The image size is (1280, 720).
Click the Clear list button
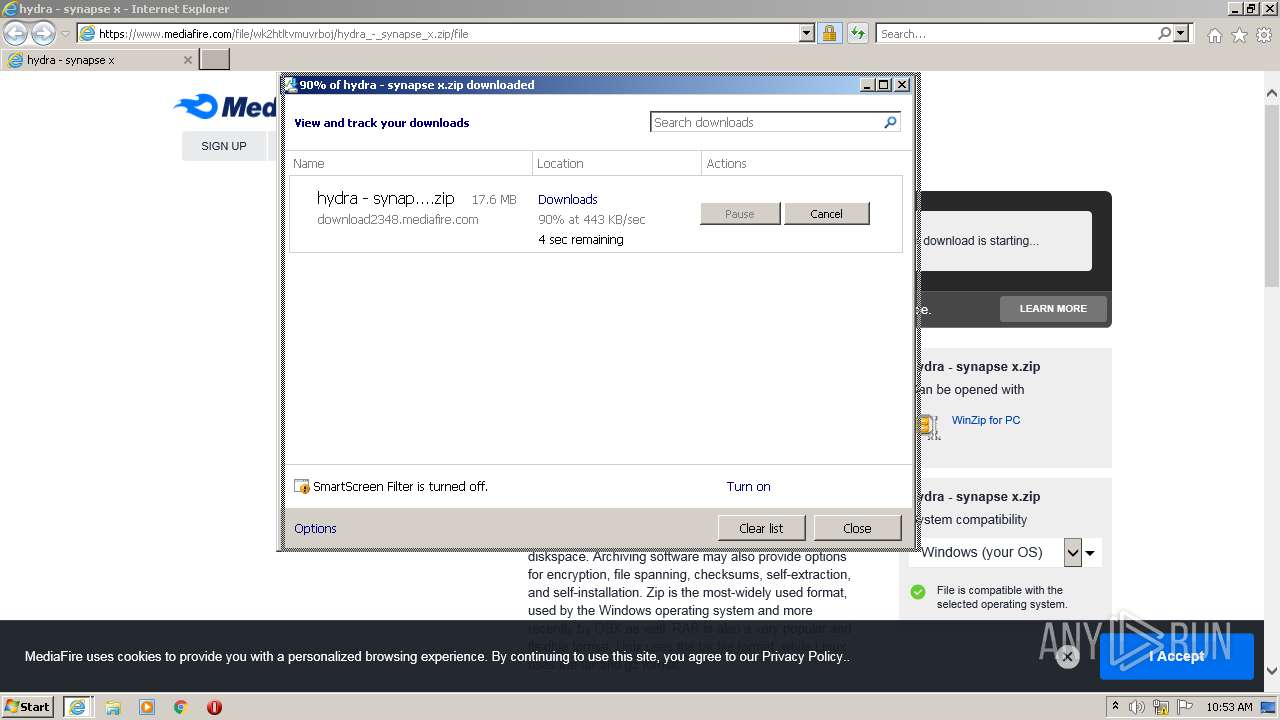[x=761, y=528]
